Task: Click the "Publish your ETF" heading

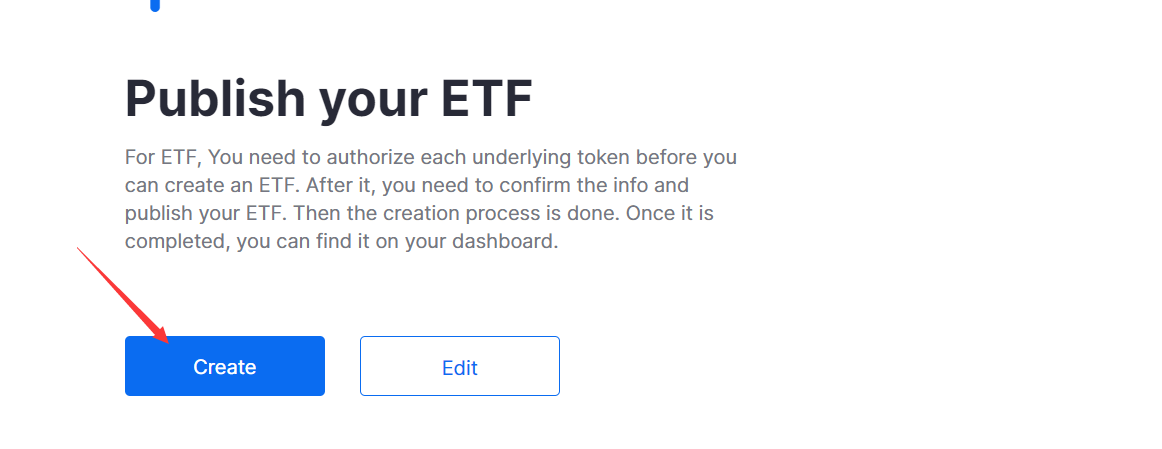Action: point(328,98)
